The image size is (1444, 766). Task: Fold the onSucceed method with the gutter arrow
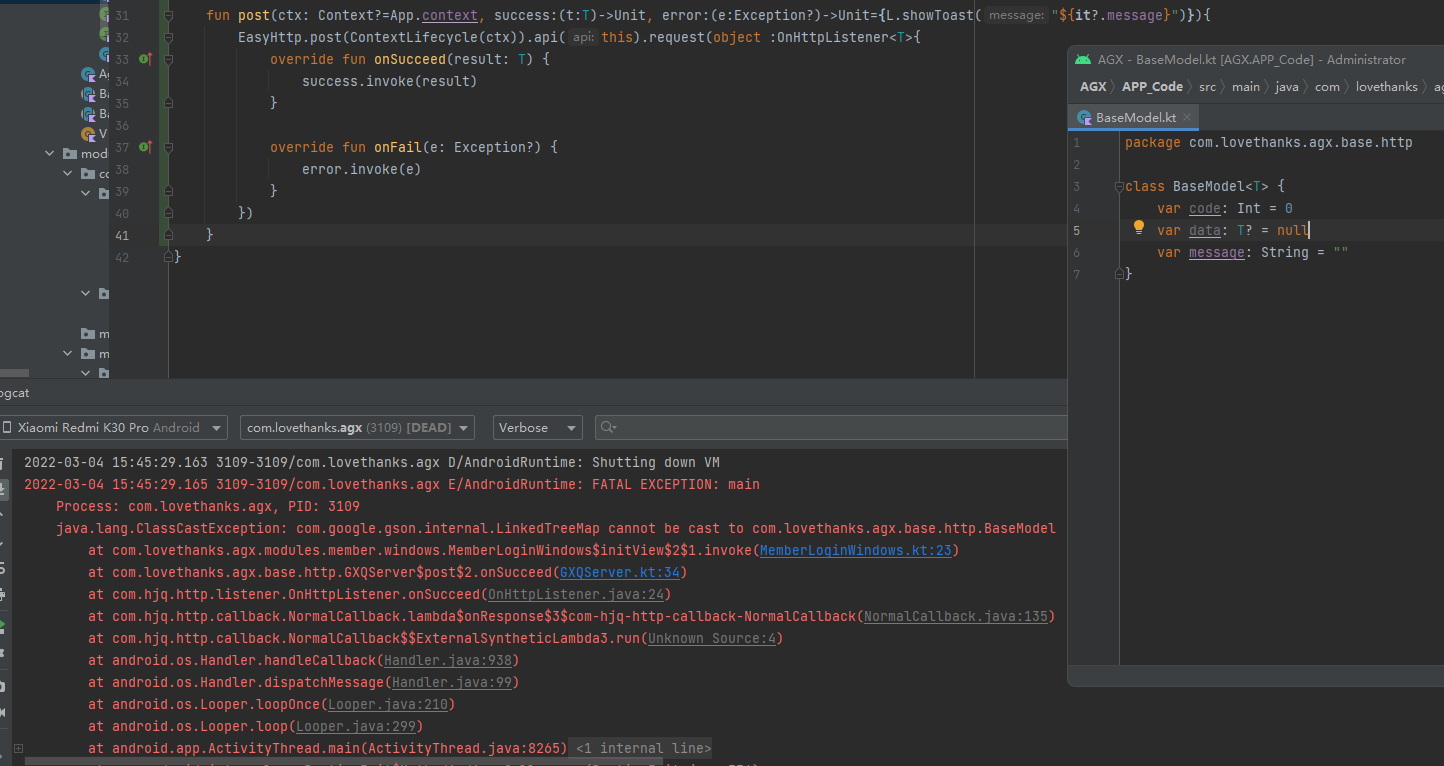point(167,59)
